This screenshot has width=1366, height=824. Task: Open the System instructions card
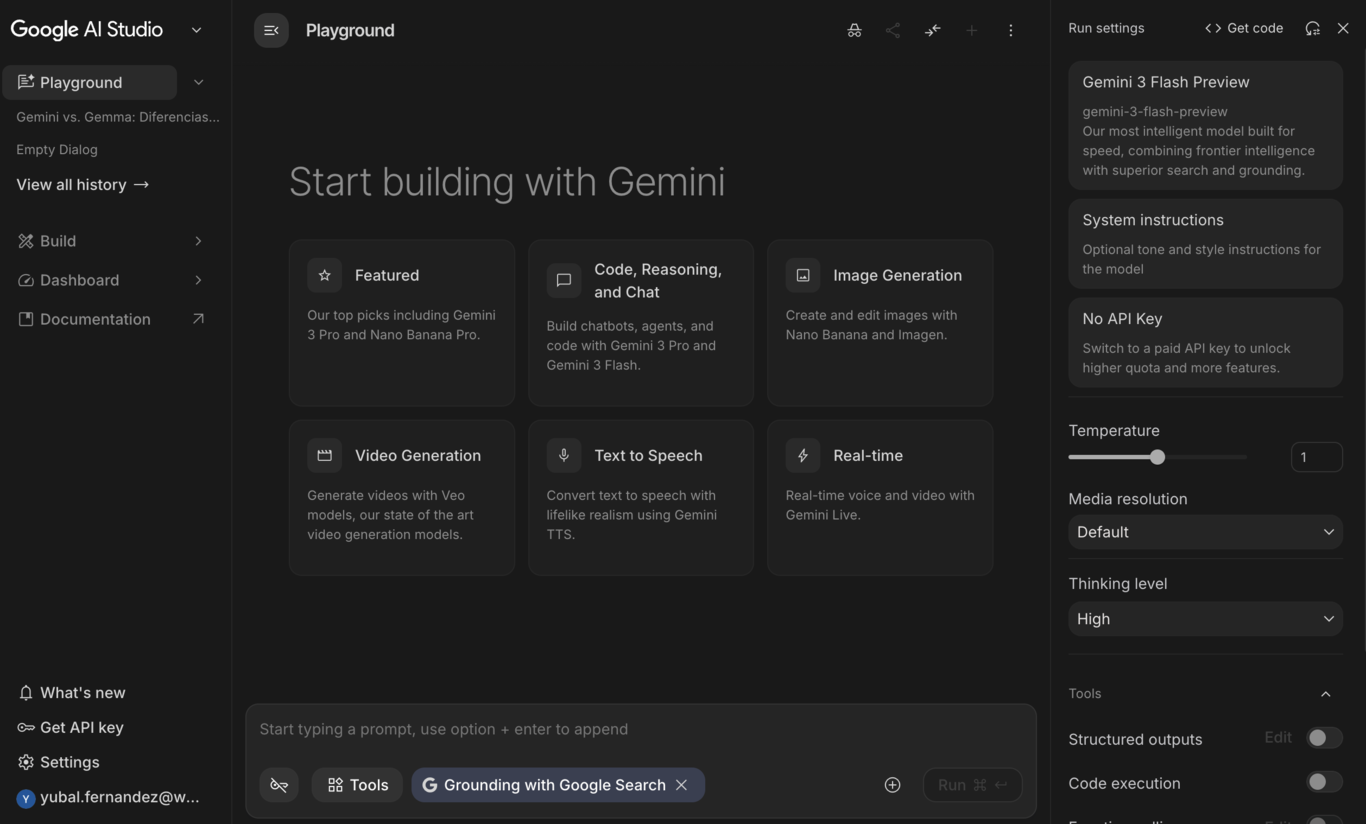[1205, 244]
